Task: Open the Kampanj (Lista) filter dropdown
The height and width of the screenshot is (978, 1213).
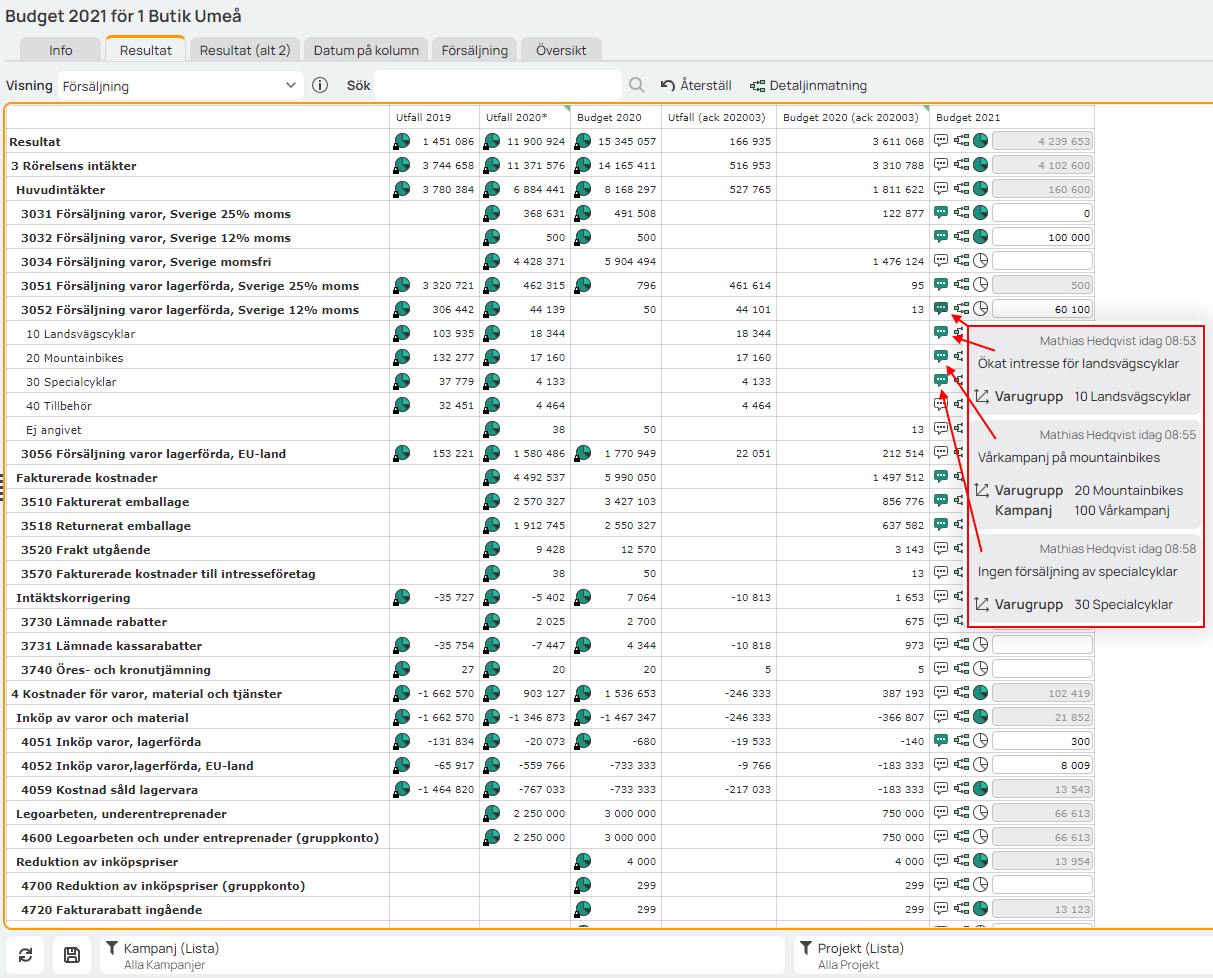Action: pyautogui.click(x=442, y=955)
